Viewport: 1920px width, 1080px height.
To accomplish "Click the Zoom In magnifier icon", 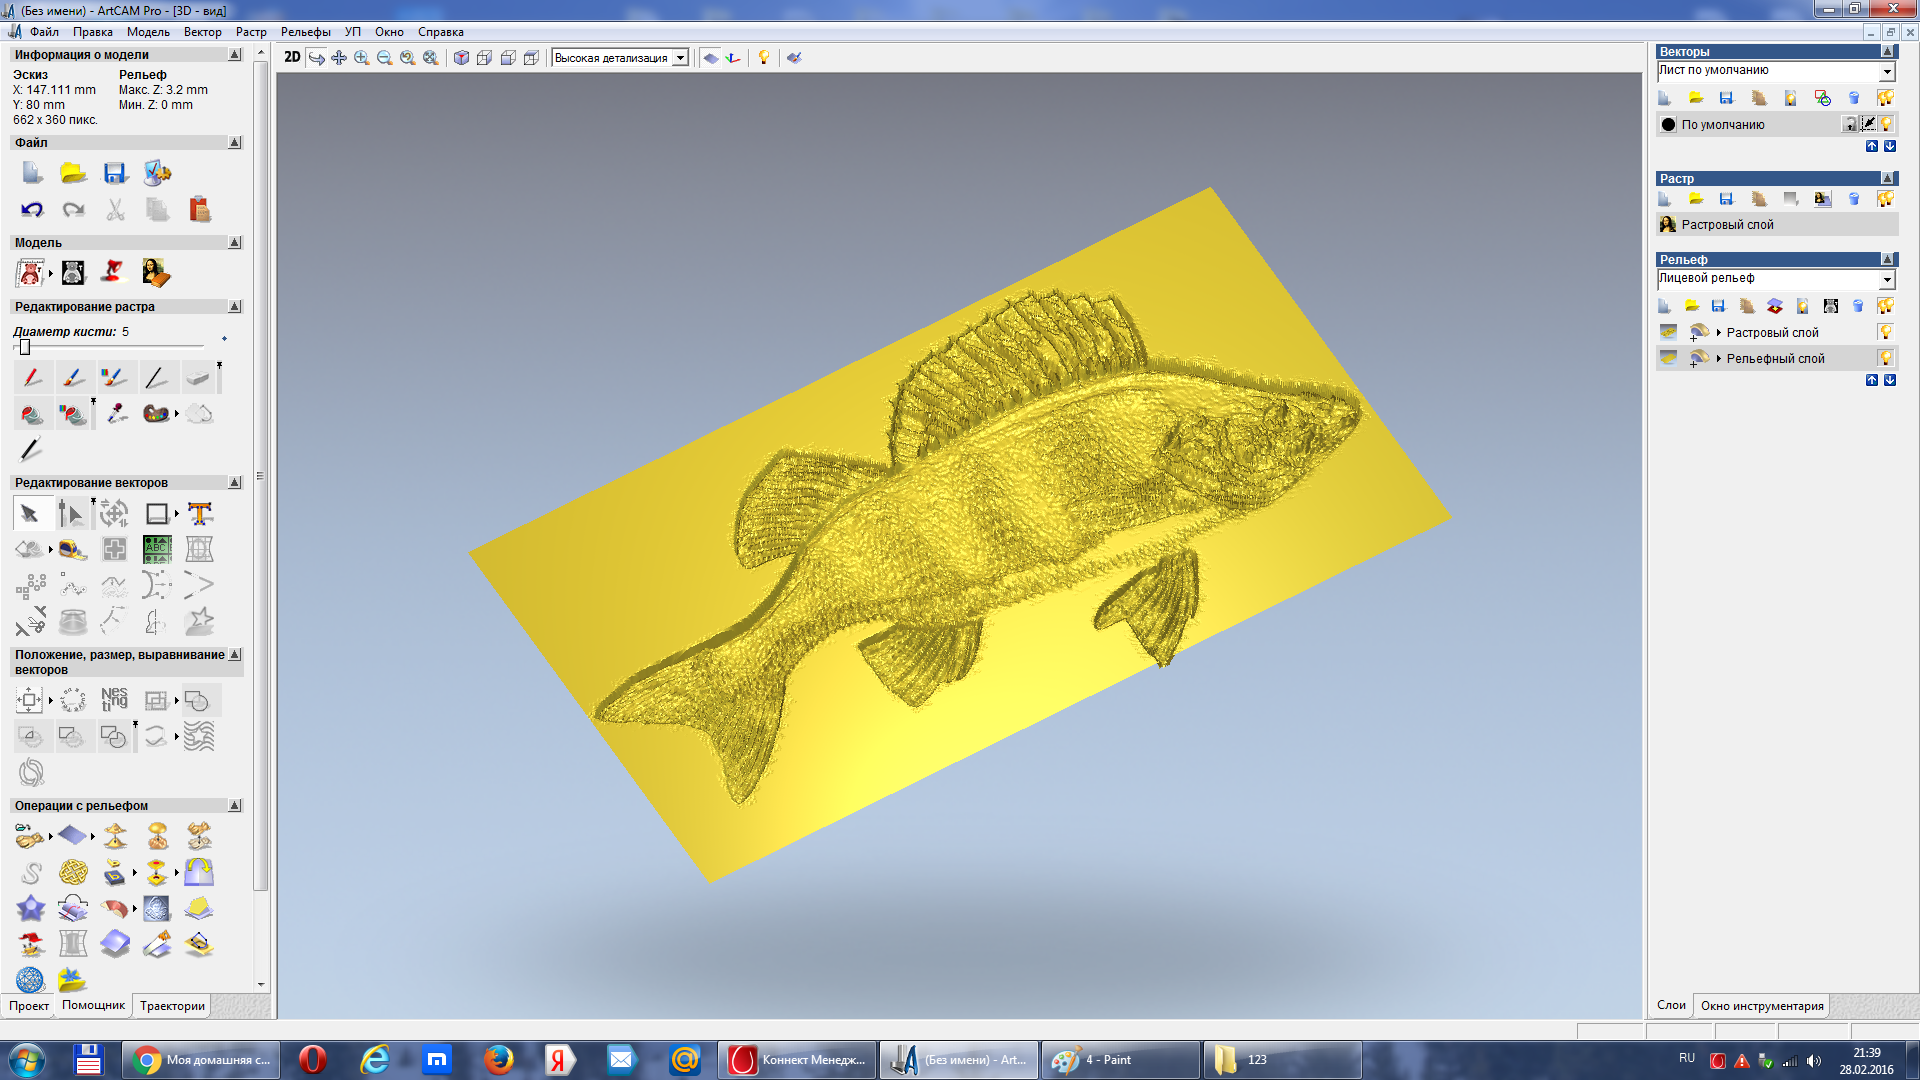I will tap(362, 58).
